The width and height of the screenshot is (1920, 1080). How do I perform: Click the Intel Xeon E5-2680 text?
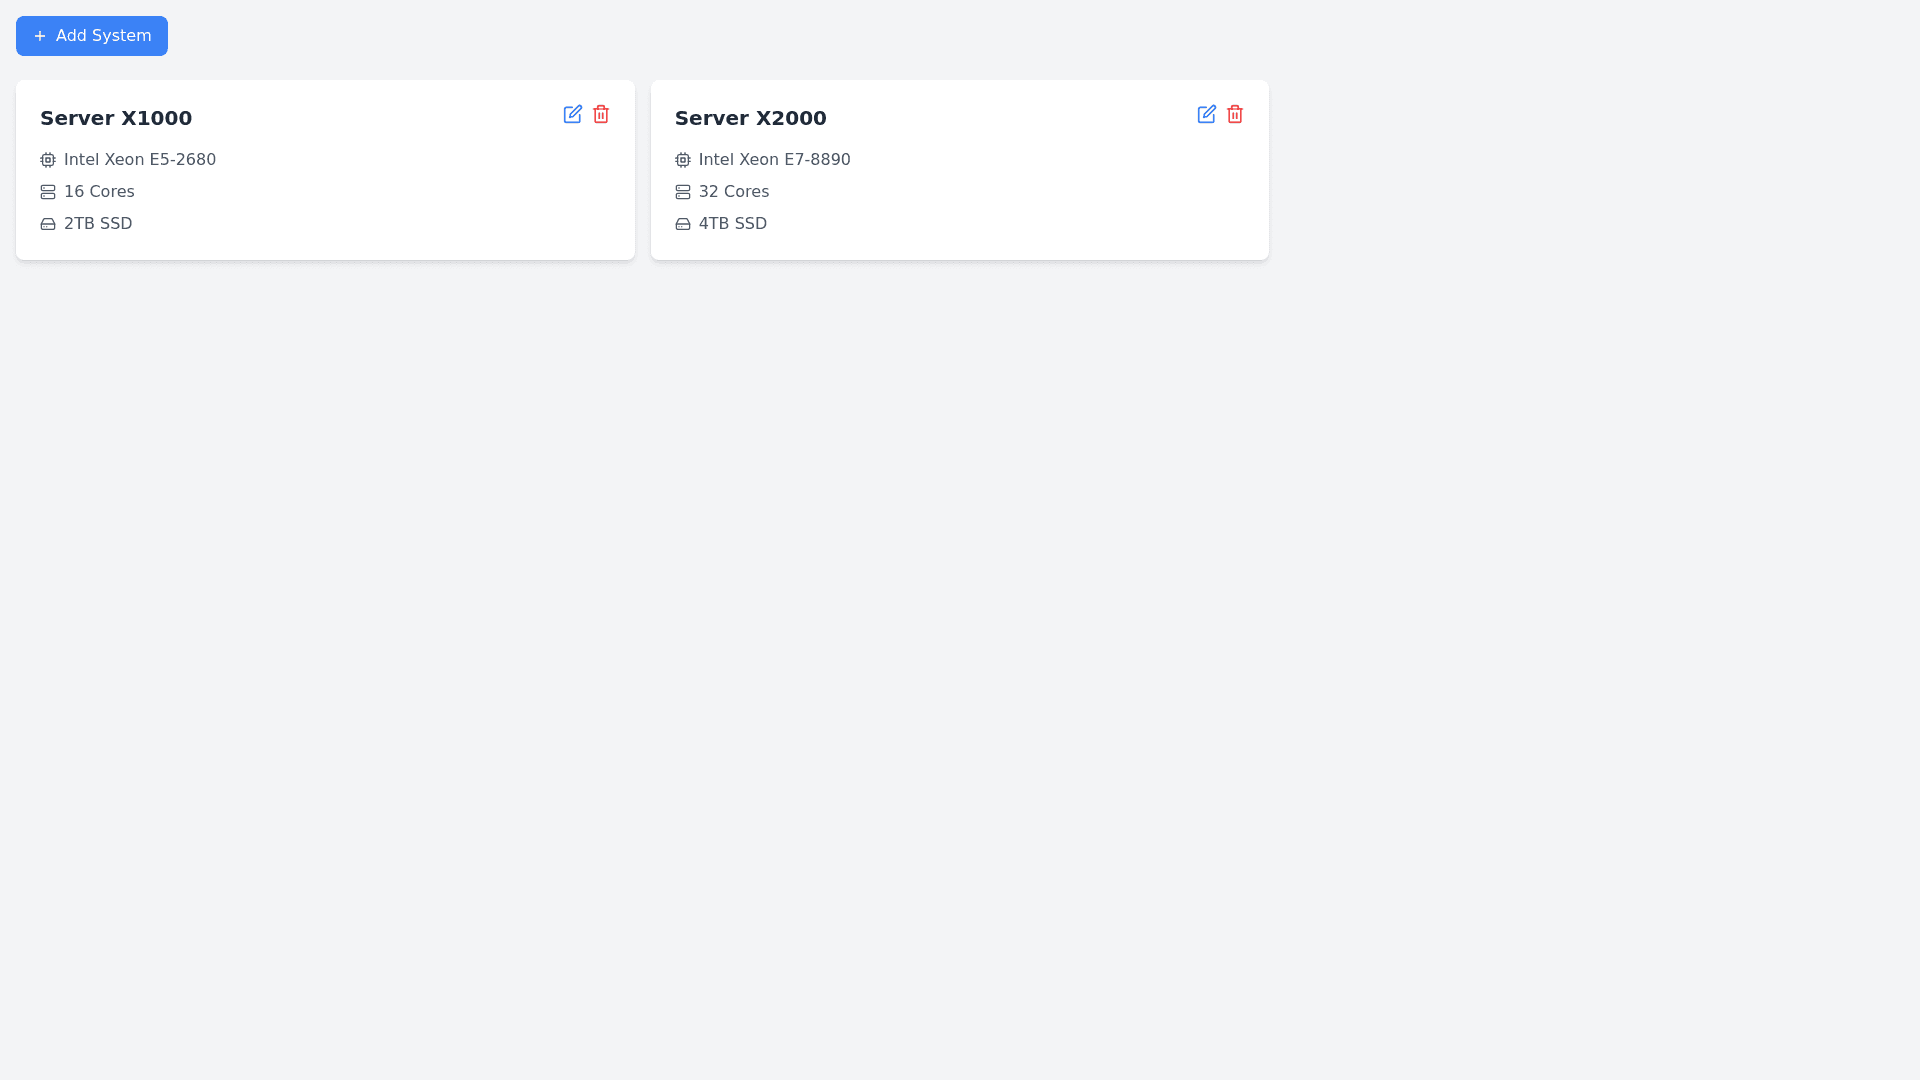140,160
